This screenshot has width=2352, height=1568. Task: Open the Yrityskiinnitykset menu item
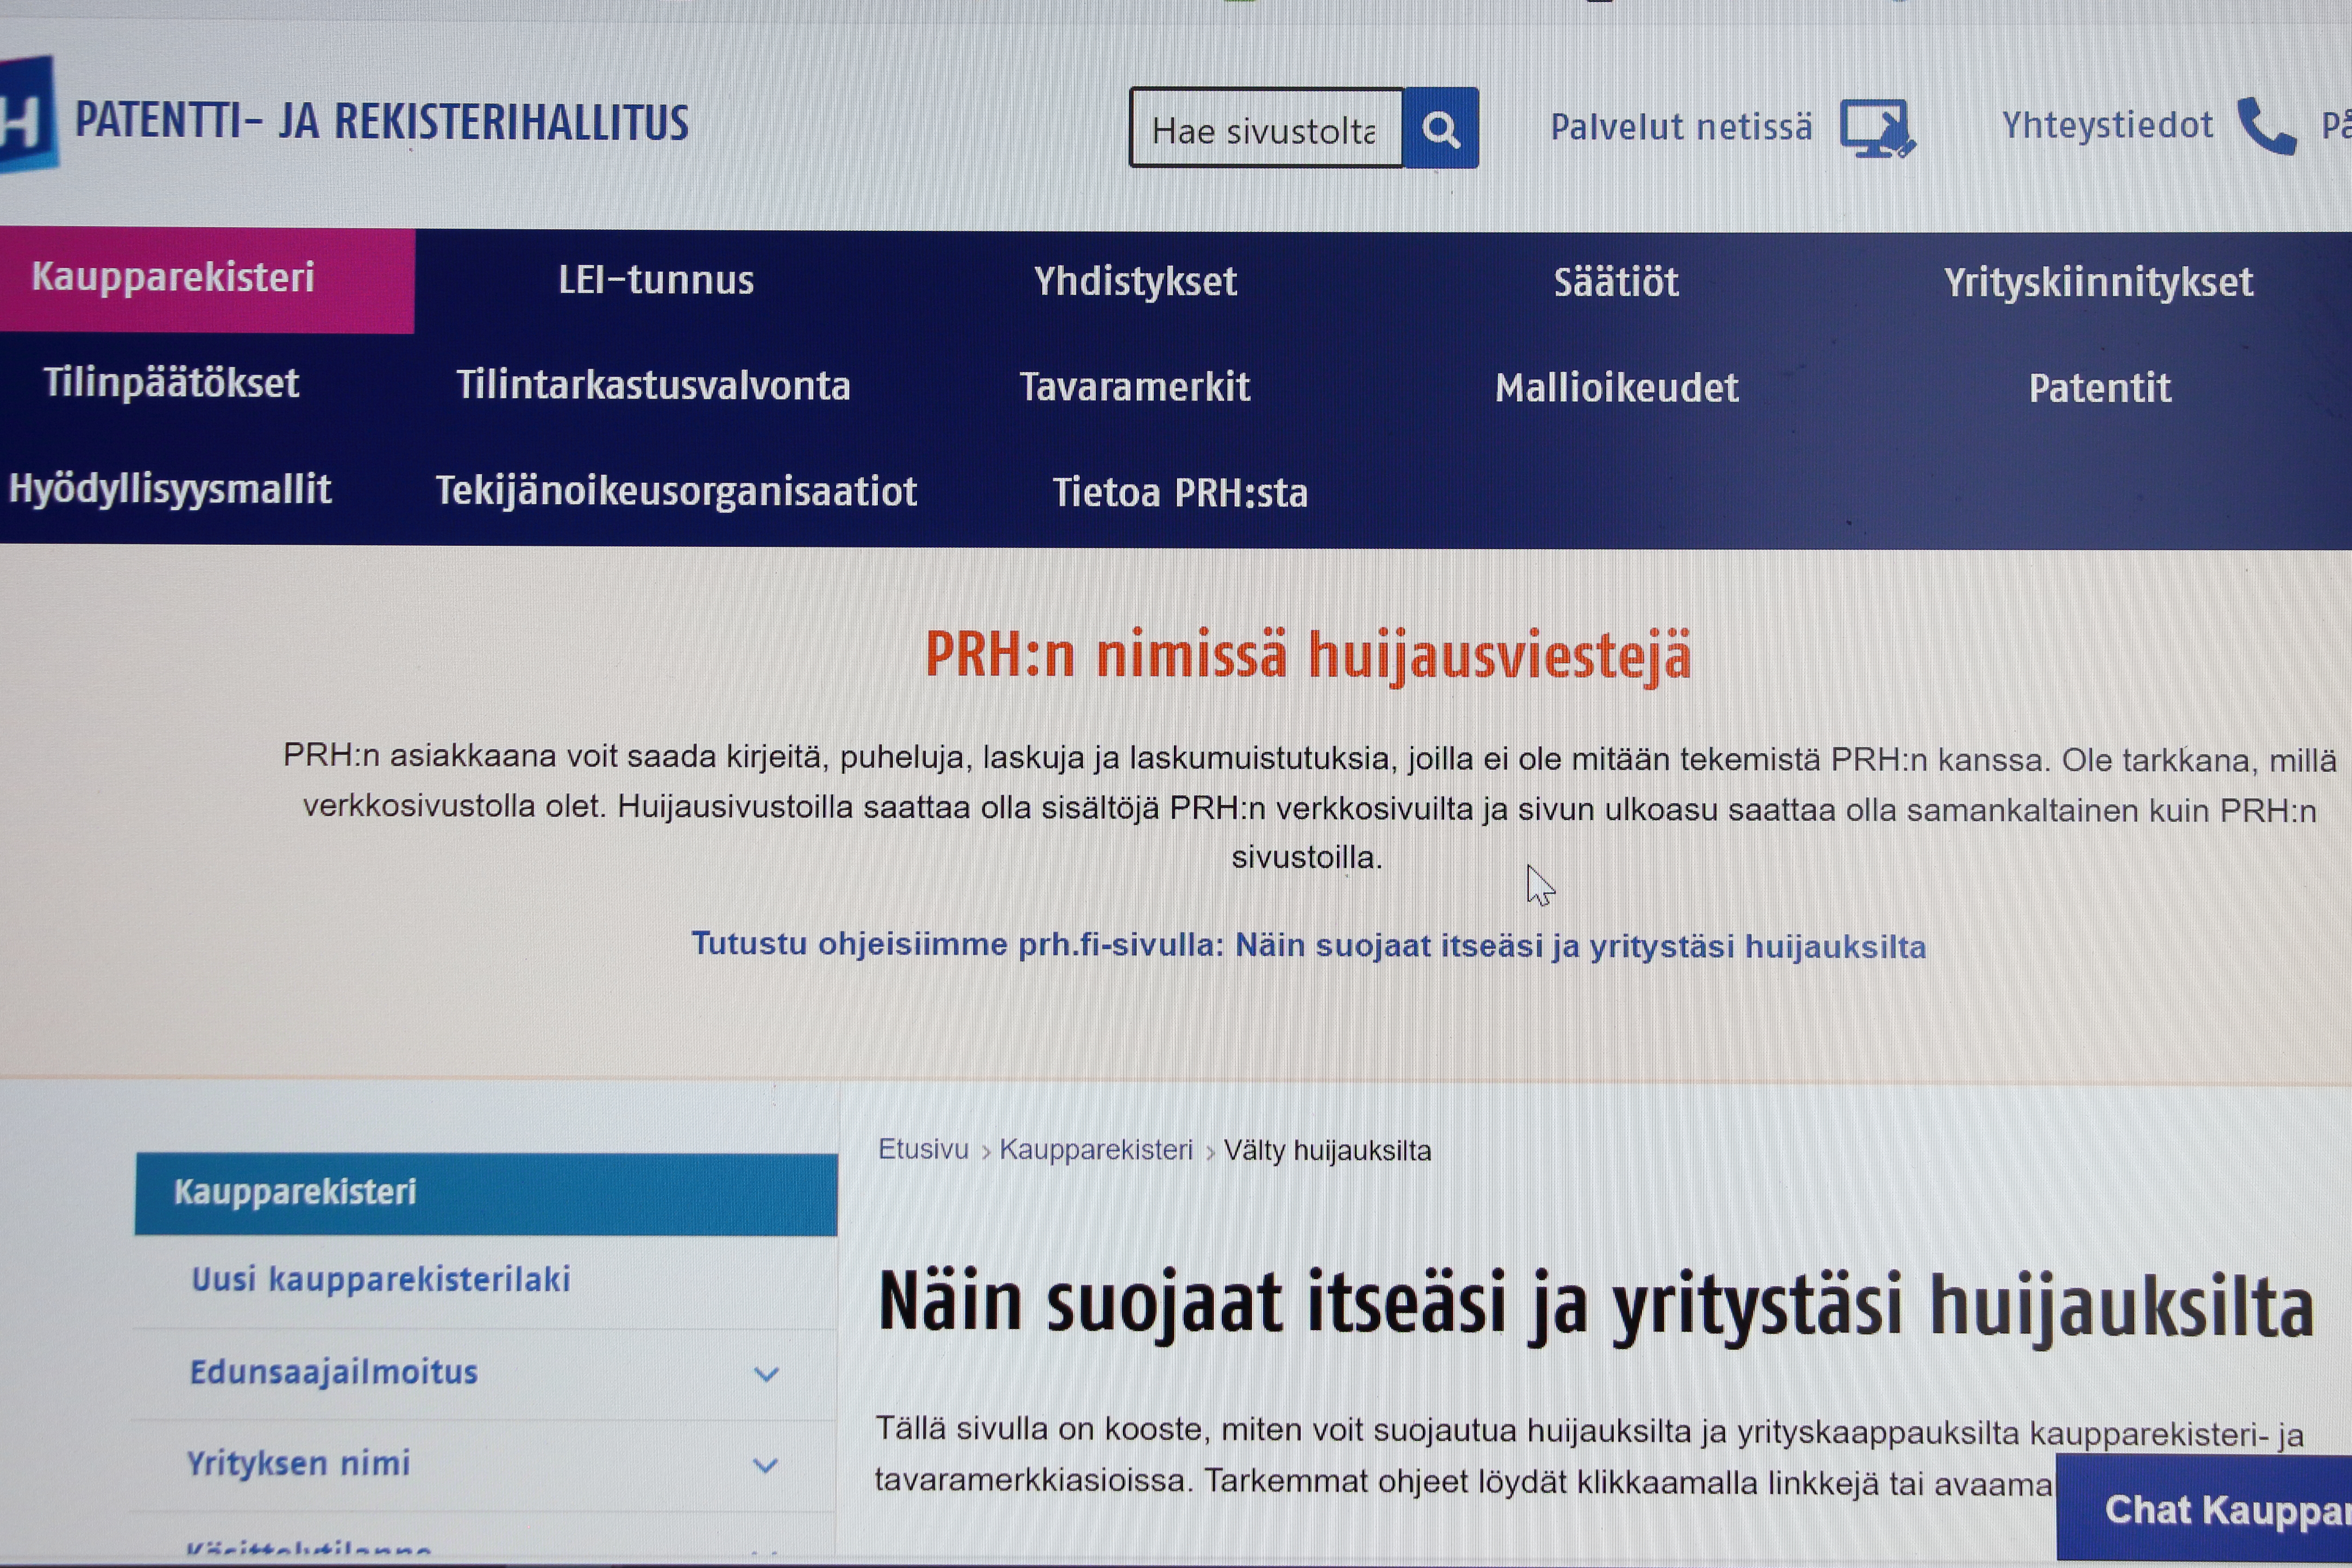point(2099,283)
